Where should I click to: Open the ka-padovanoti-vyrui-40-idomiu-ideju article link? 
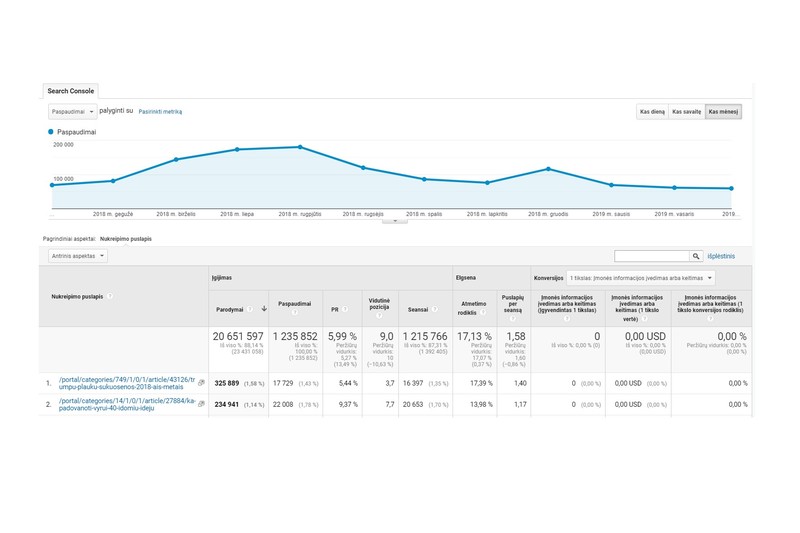click(x=127, y=404)
